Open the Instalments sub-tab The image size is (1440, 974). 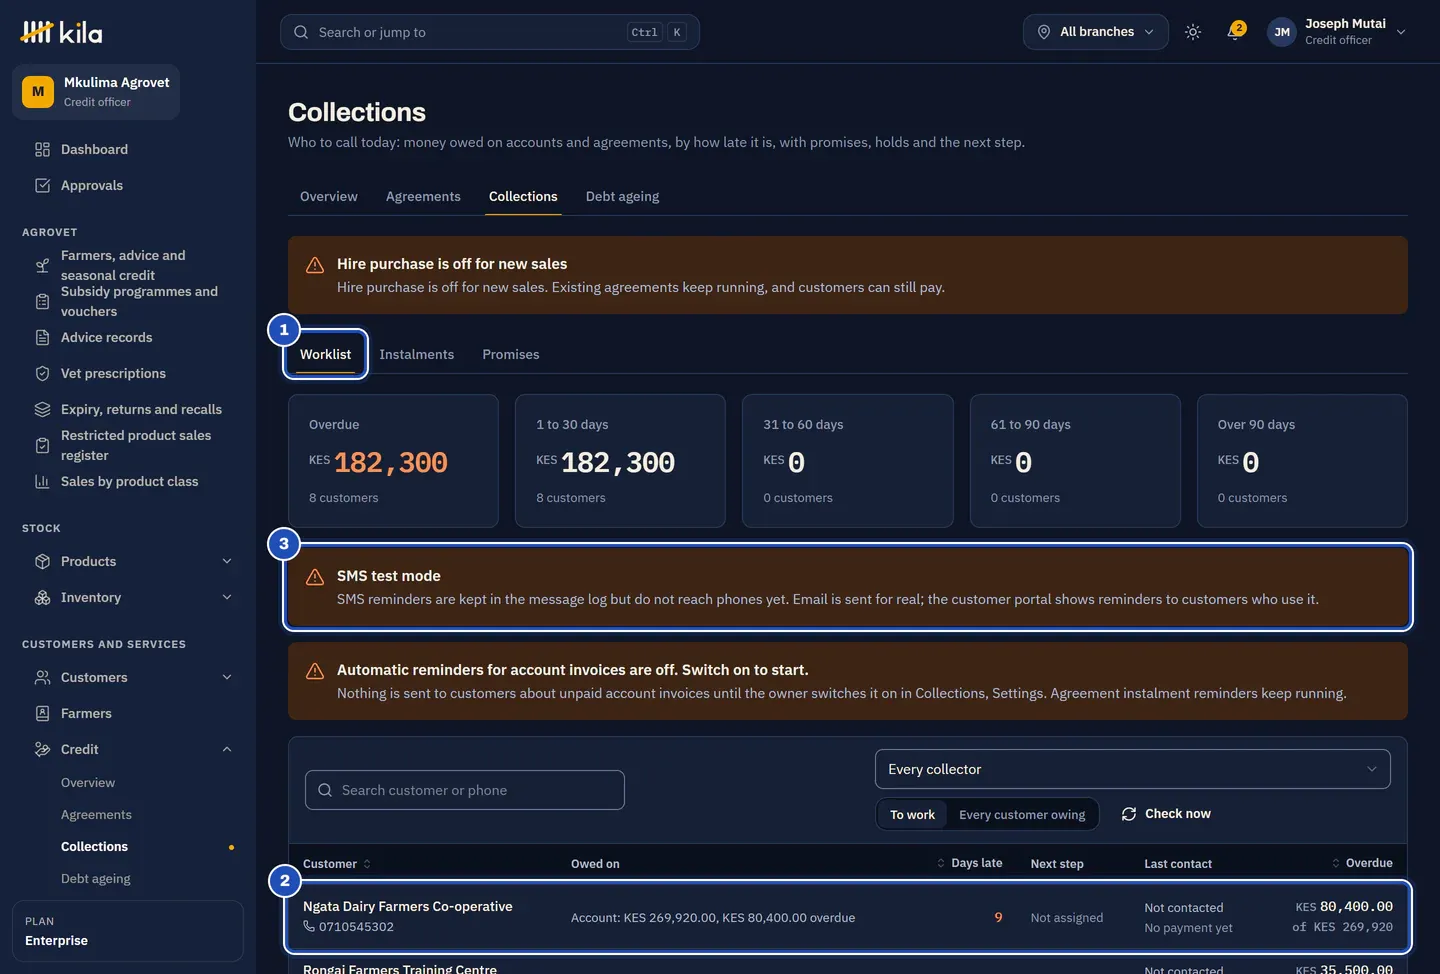[416, 354]
